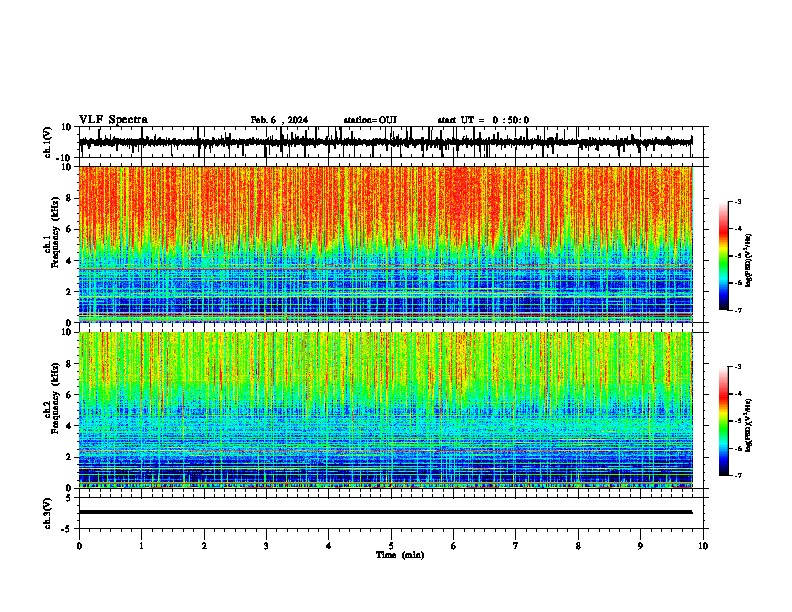Click the ch.2 spectrogram color bar

pyautogui.click(x=724, y=421)
